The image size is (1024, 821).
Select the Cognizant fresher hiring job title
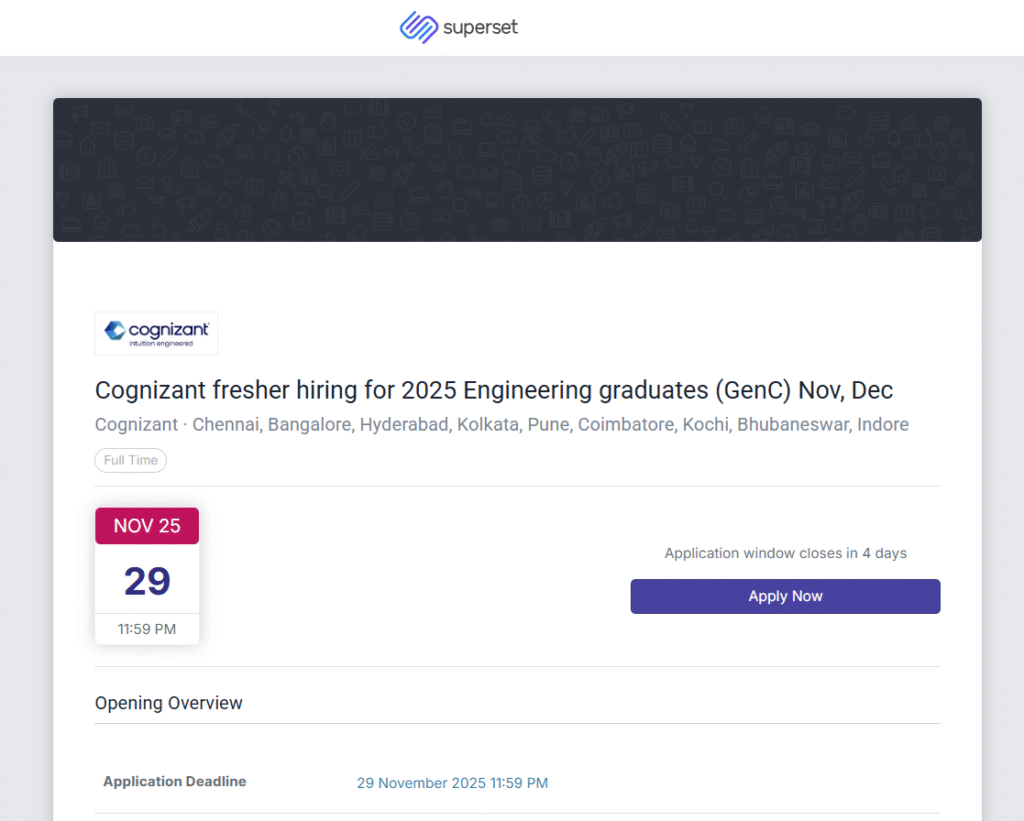point(494,390)
